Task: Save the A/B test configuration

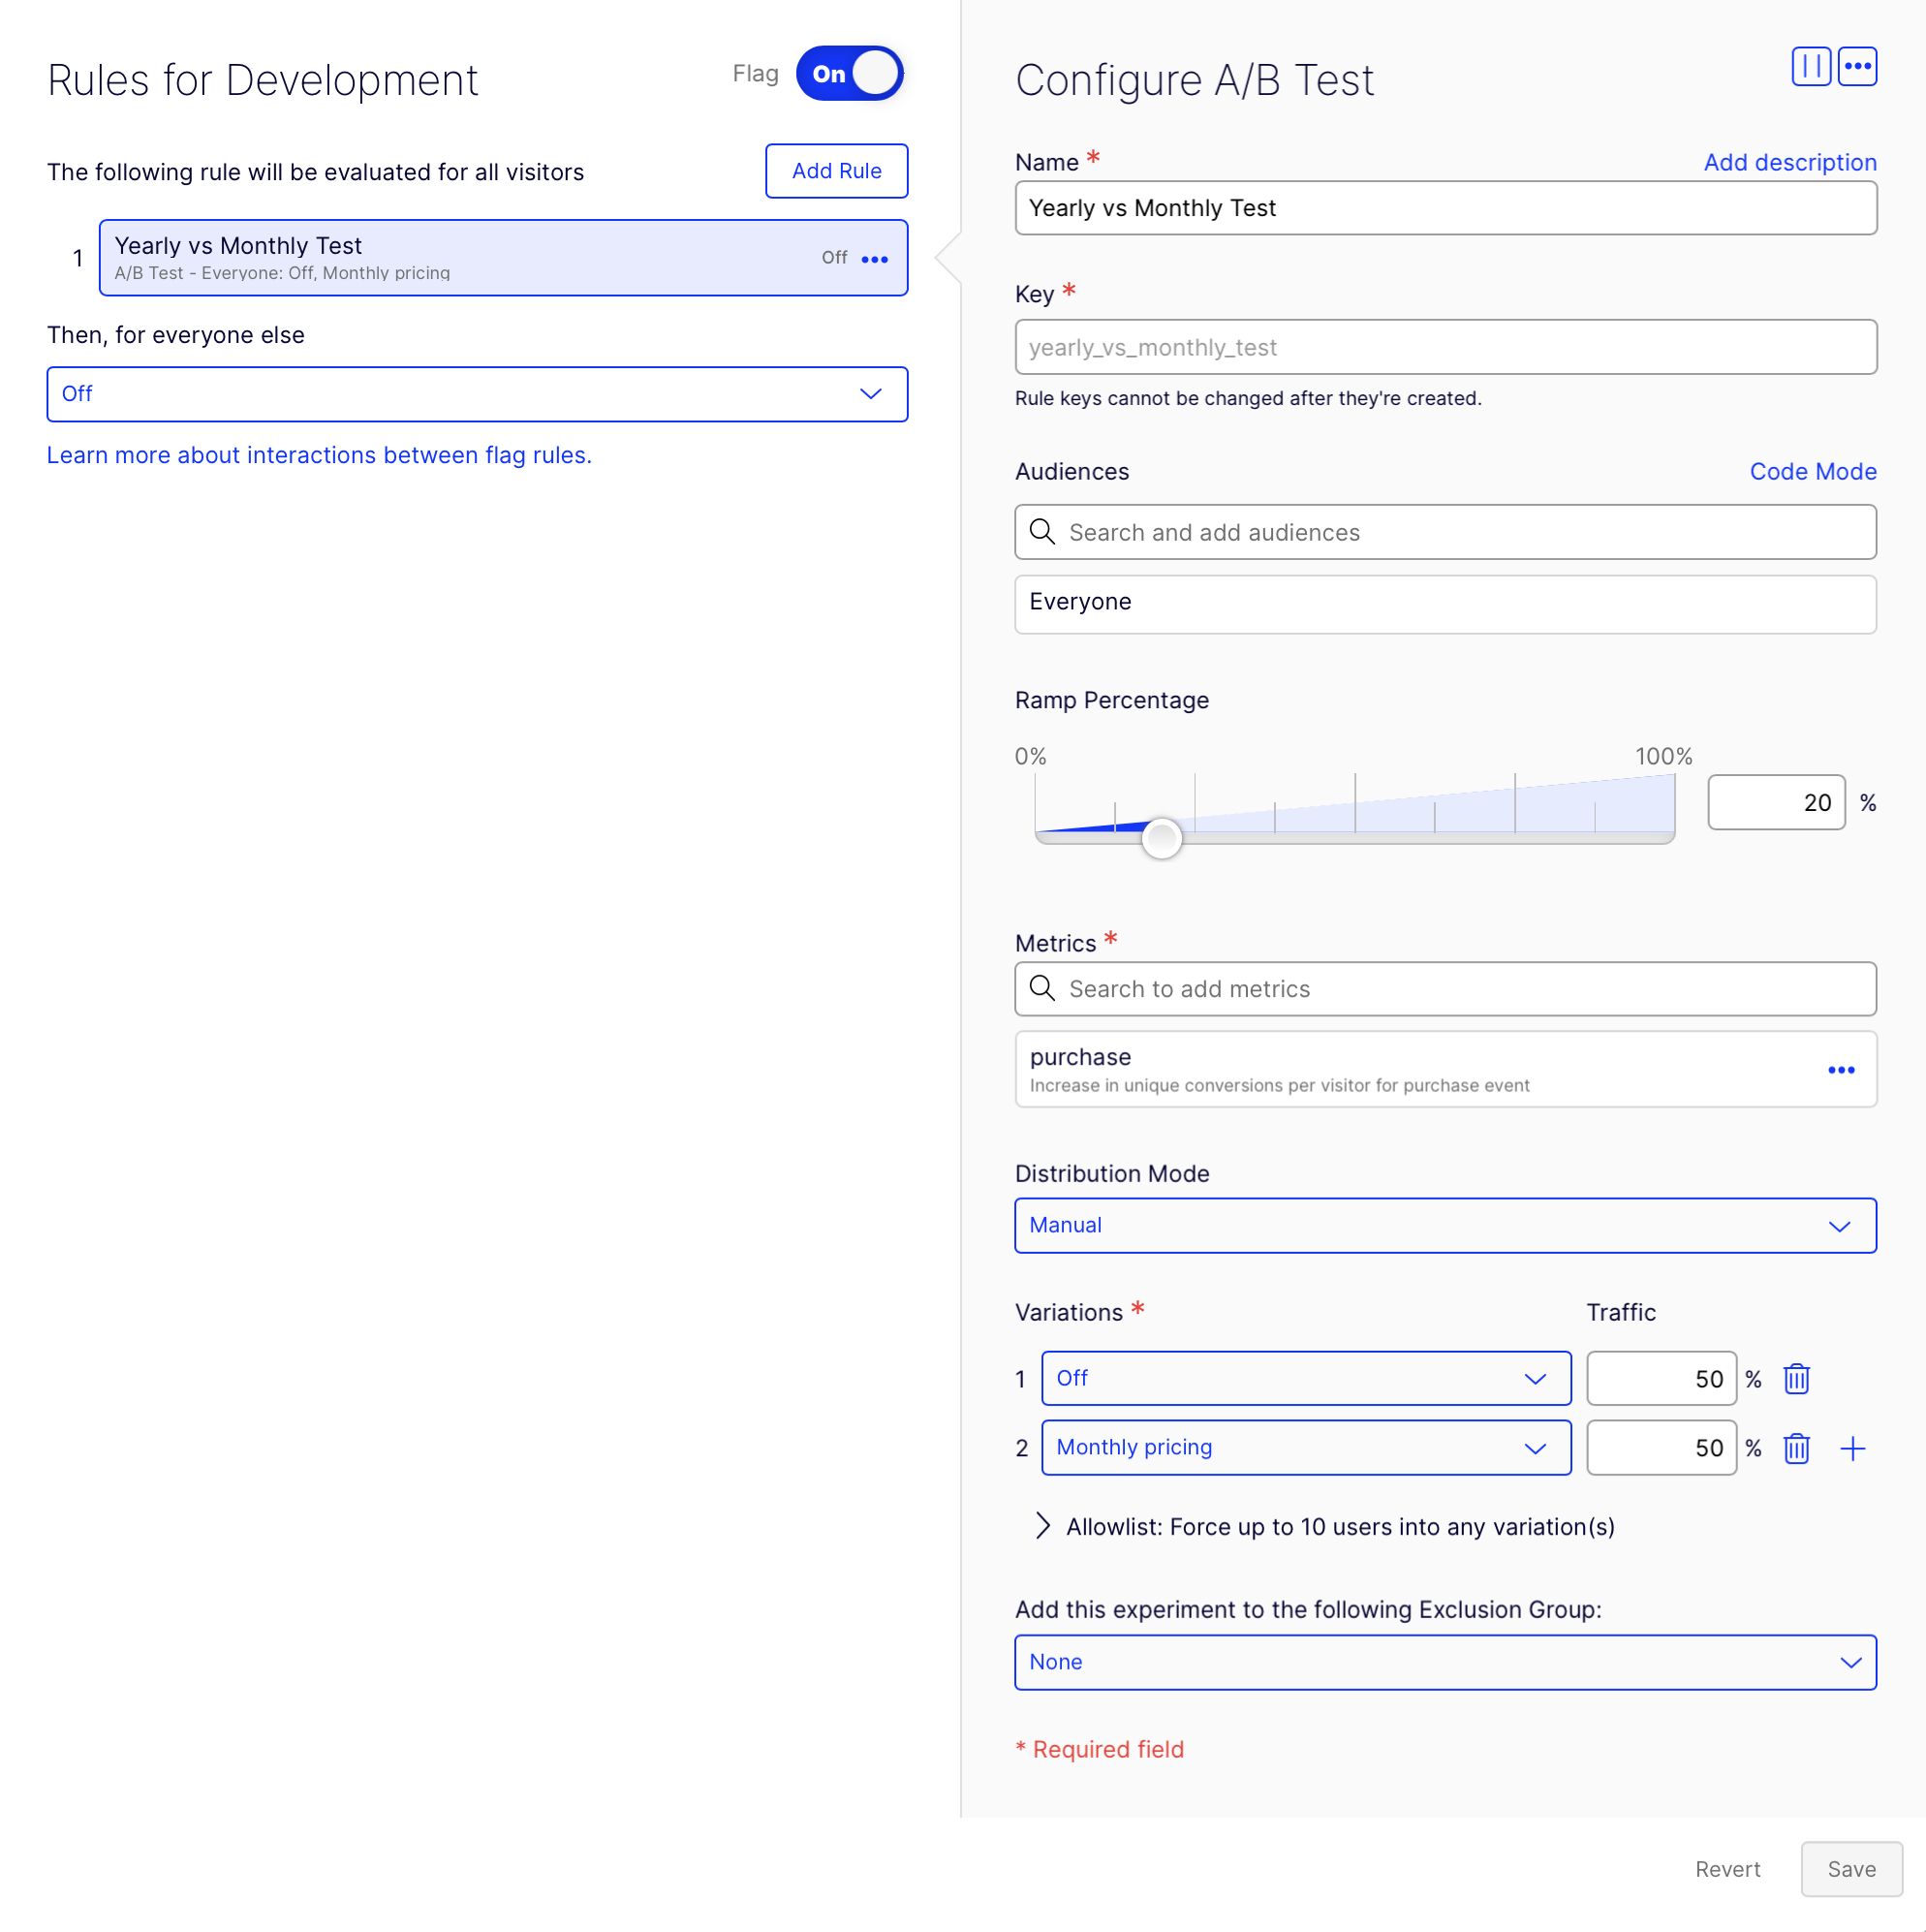Action: tap(1850, 1868)
